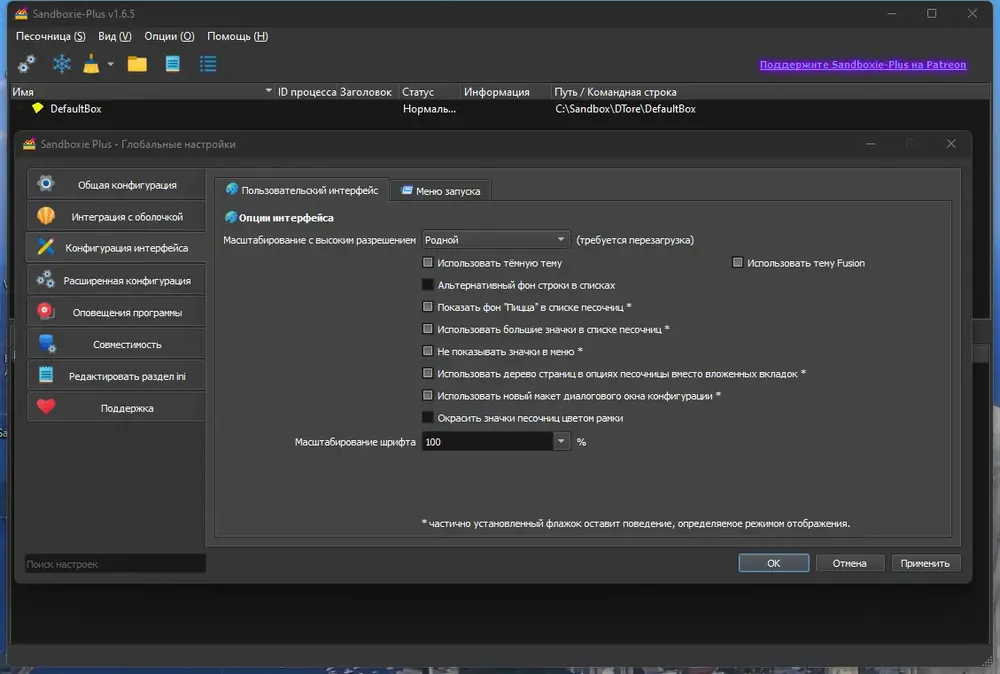Image resolution: width=1000 pixels, height=674 pixels.
Task: Click the Отмена button
Action: coord(849,563)
